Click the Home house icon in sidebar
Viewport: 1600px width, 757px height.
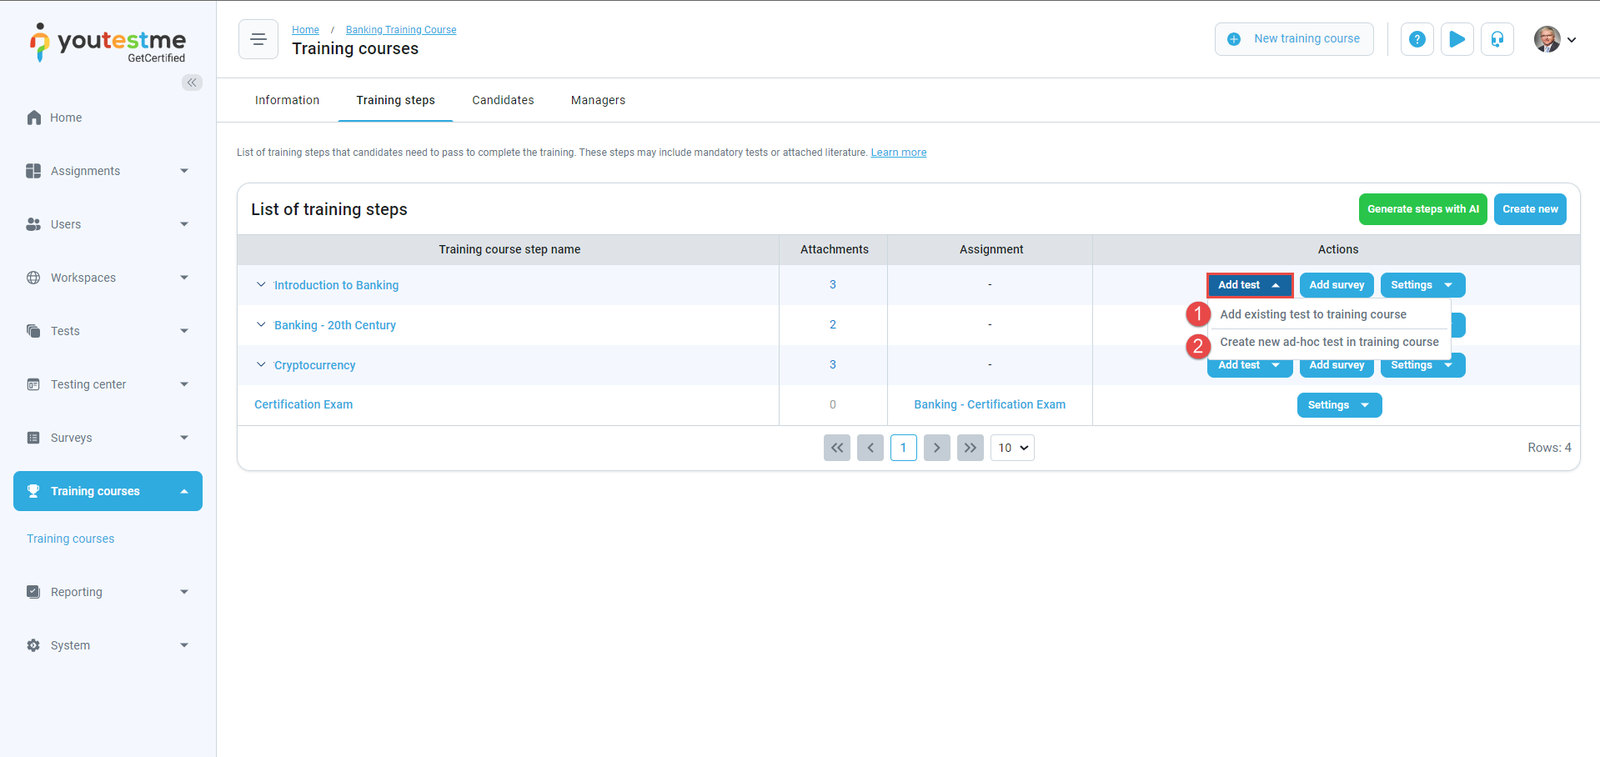(34, 117)
